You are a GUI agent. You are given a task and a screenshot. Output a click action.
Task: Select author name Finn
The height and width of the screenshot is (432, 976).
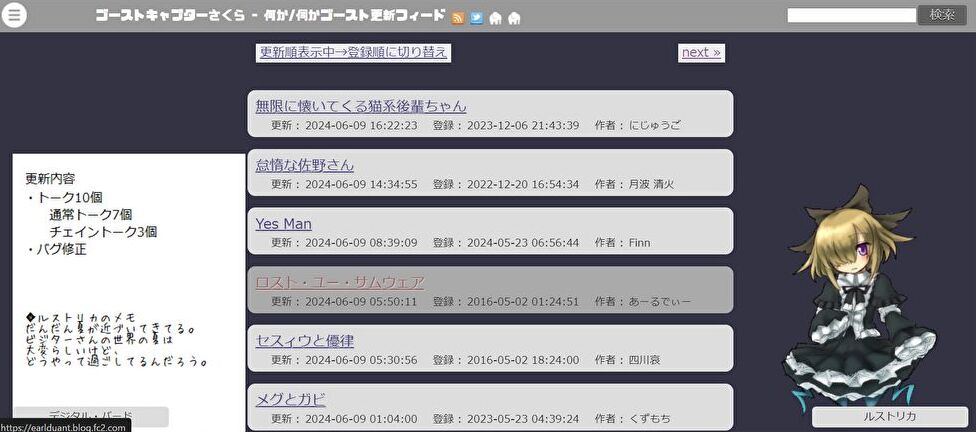pyautogui.click(x=639, y=243)
